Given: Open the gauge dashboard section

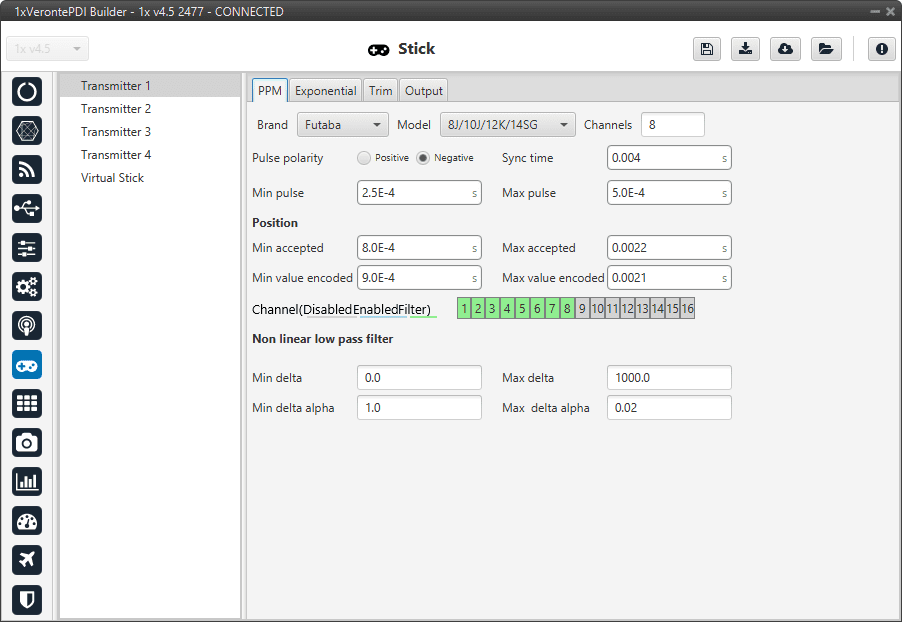Looking at the screenshot, I should click(x=27, y=521).
